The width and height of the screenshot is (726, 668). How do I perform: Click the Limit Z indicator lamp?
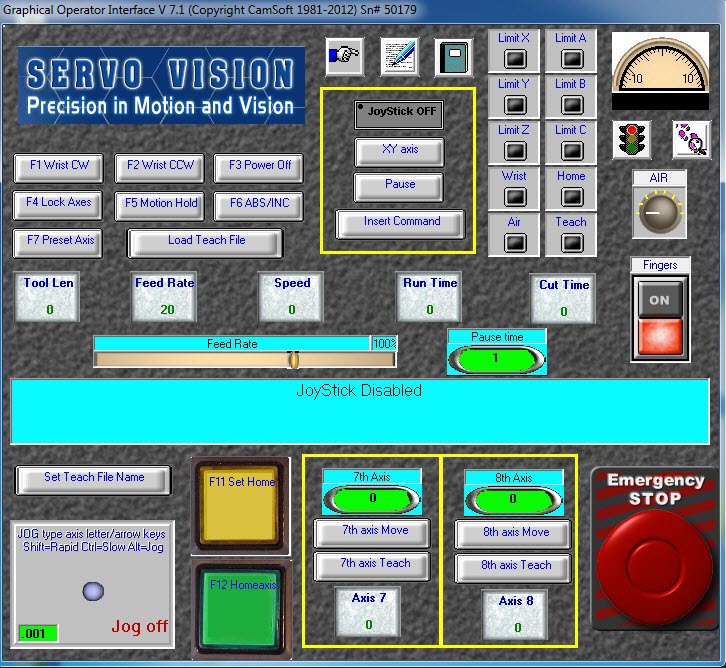[515, 151]
